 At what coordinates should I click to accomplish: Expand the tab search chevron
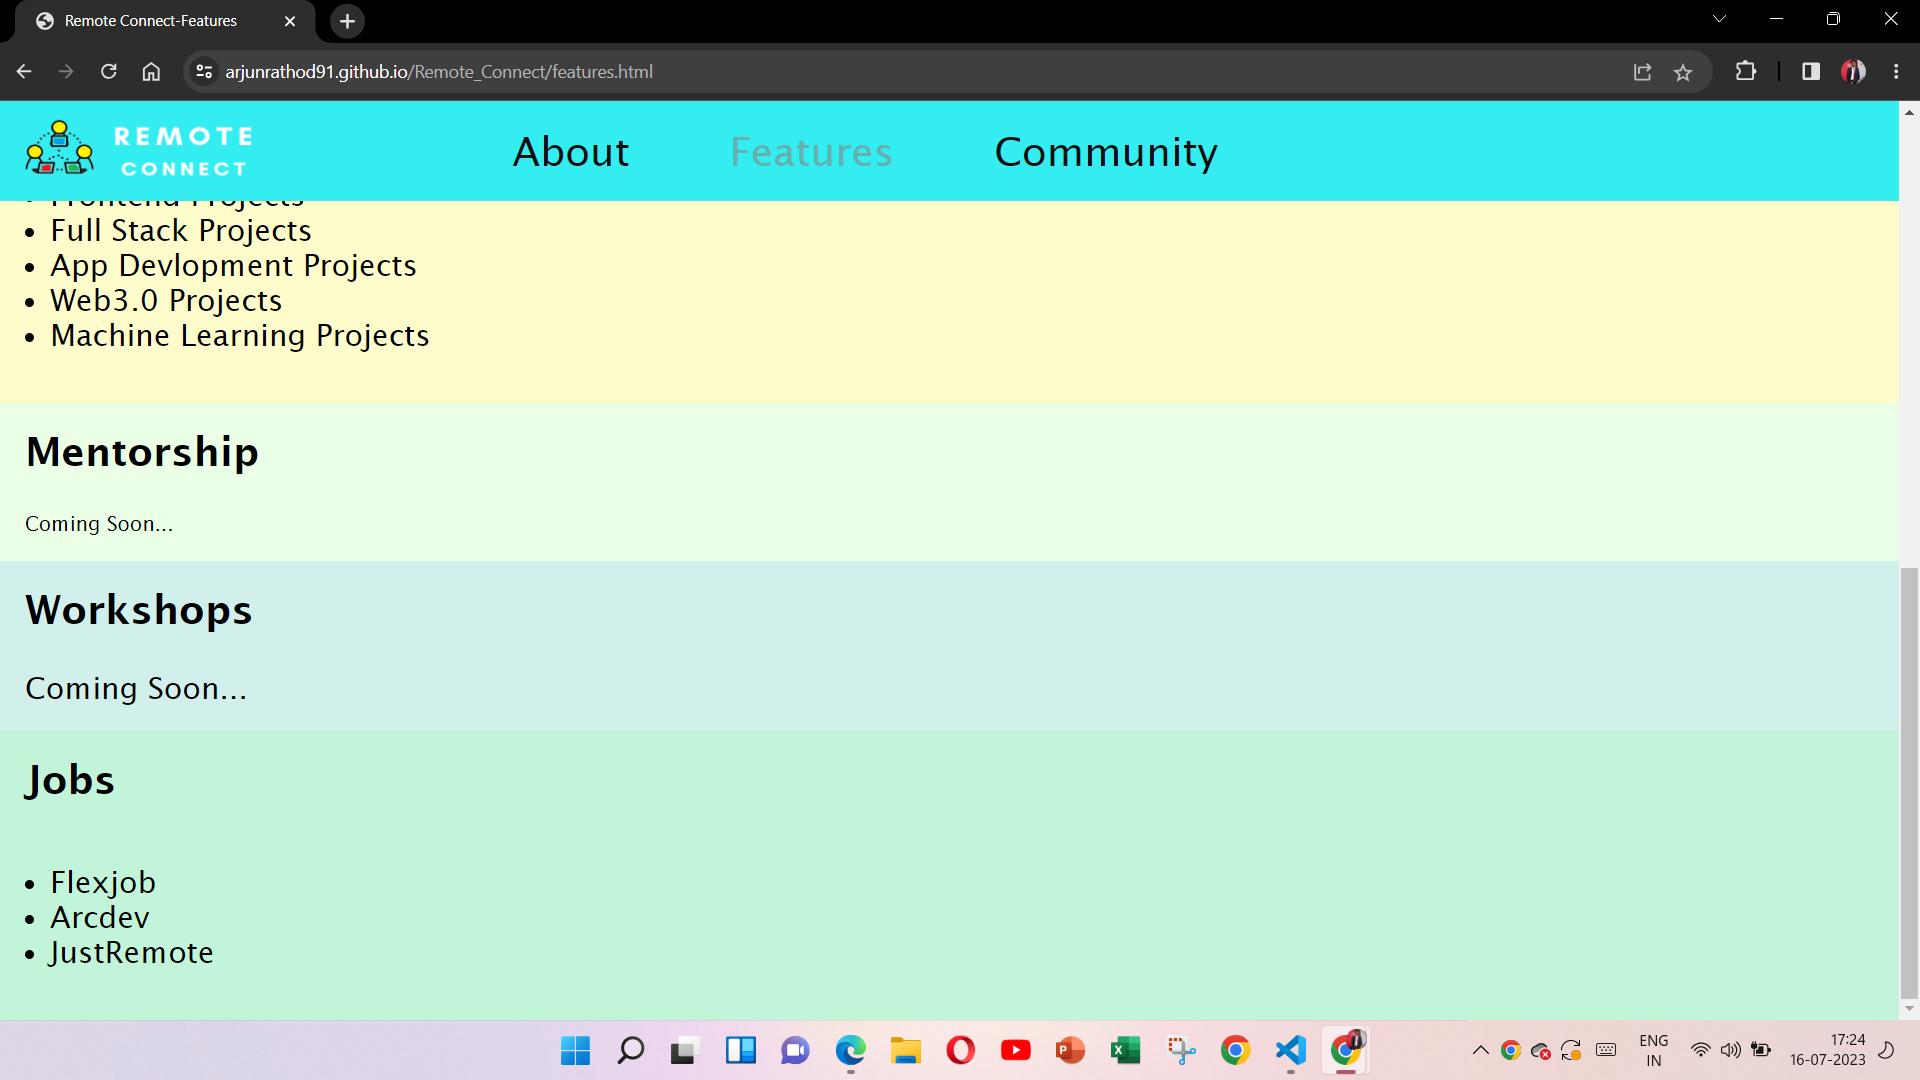click(x=1719, y=19)
